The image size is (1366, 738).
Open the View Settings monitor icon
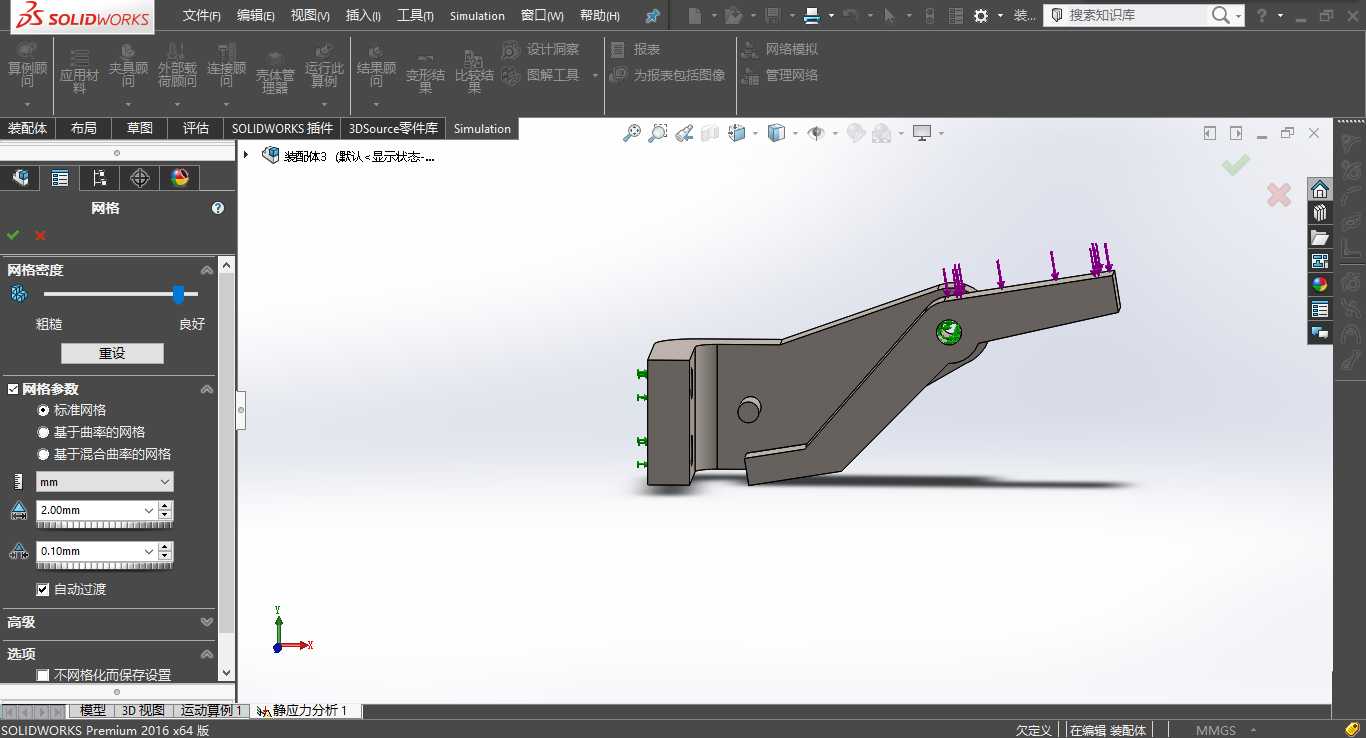(x=922, y=133)
